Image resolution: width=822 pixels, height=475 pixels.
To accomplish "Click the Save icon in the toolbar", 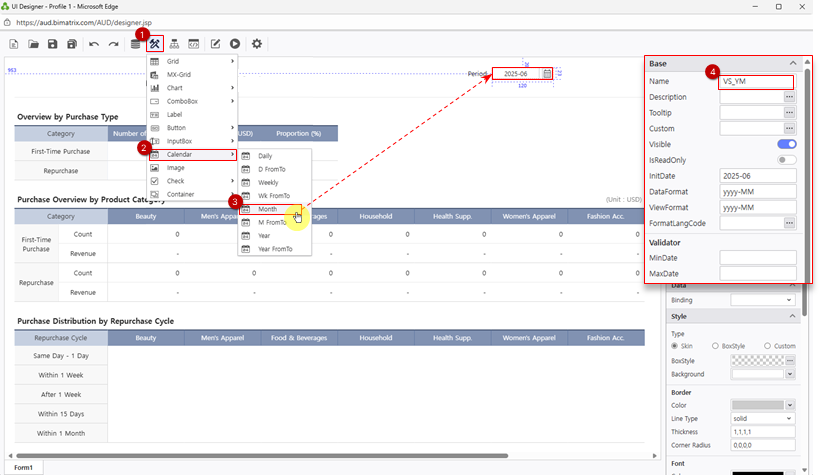I will tap(53, 44).
